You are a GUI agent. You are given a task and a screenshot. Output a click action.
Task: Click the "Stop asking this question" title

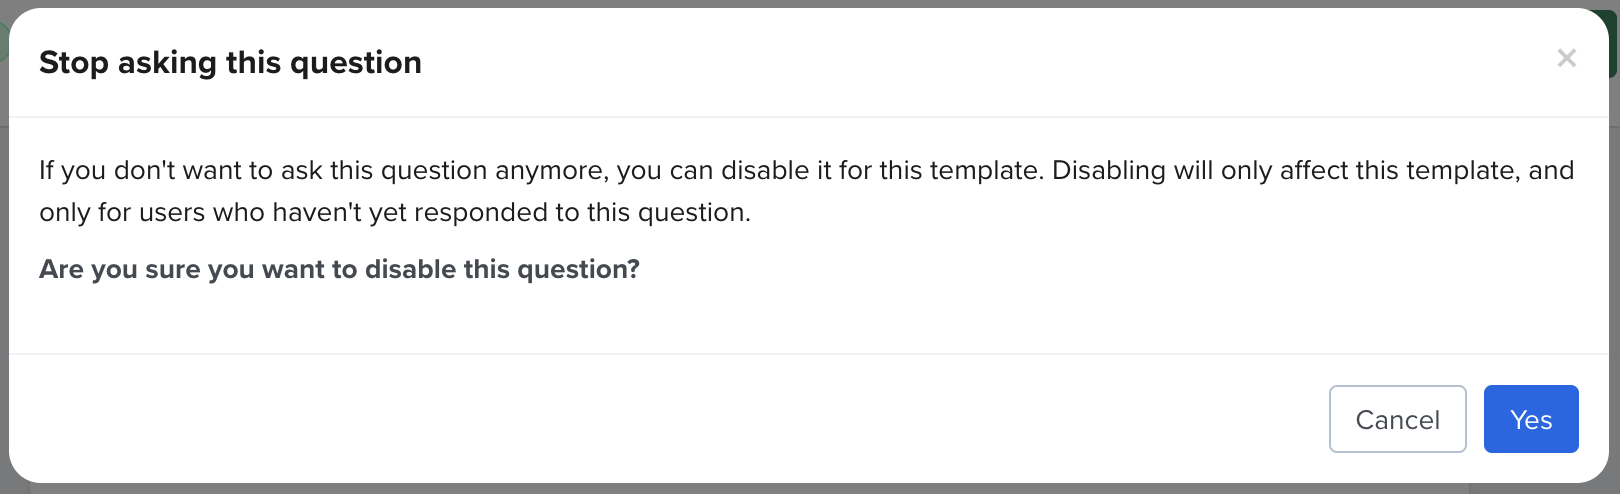point(230,63)
